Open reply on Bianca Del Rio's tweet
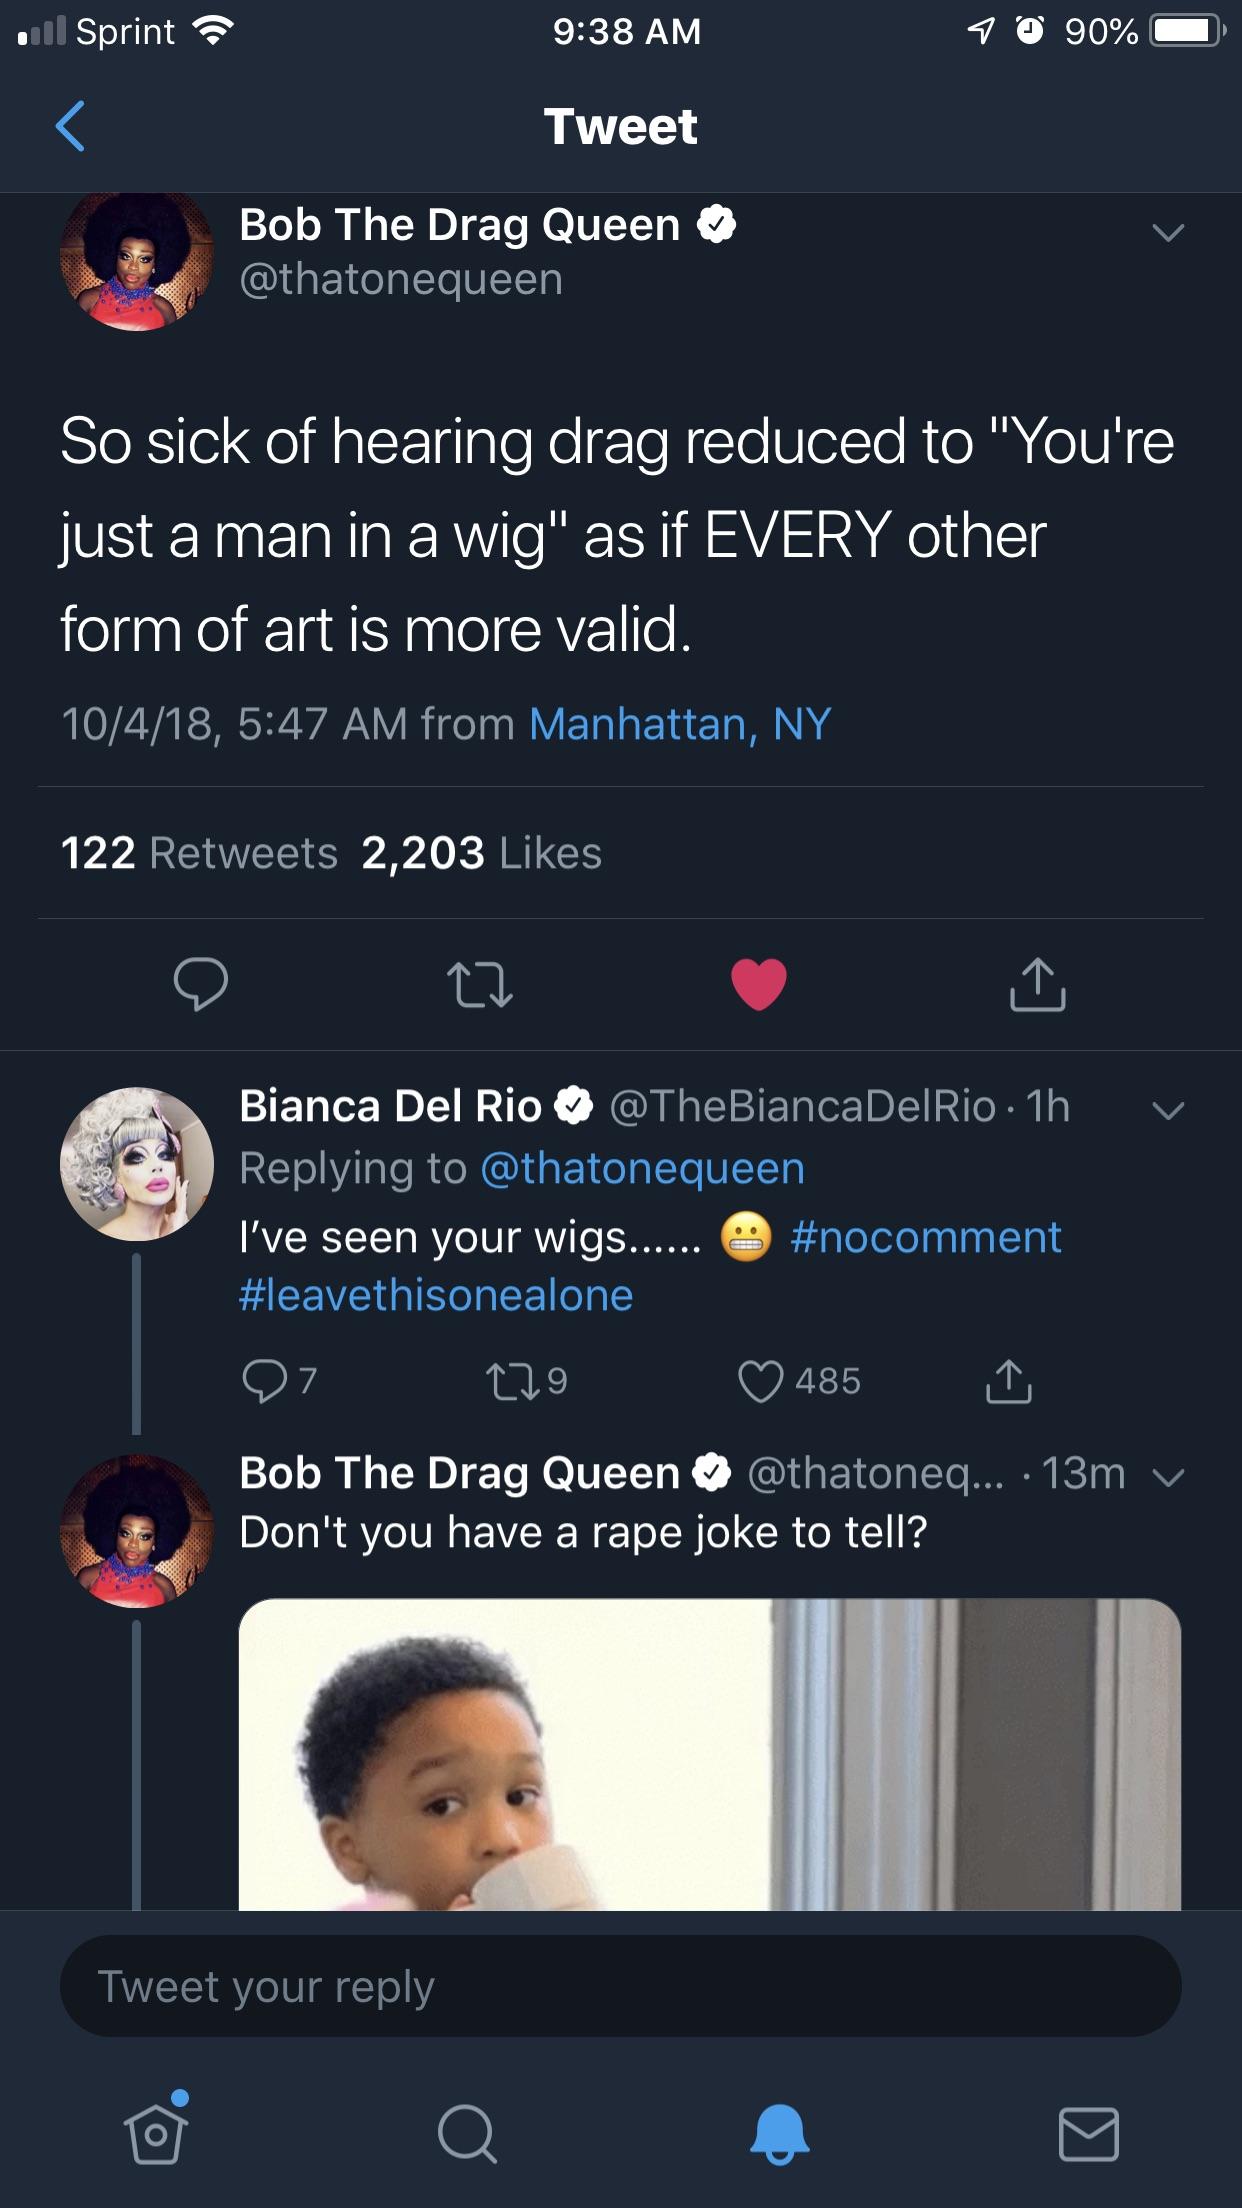This screenshot has height=2208, width=1242. pyautogui.click(x=265, y=1381)
